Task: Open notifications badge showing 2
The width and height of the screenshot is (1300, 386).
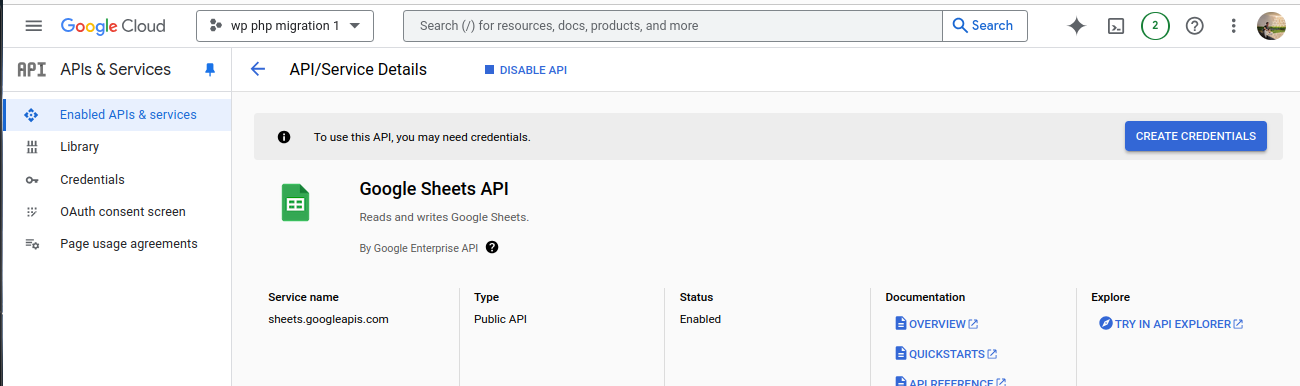Action: tap(1155, 26)
